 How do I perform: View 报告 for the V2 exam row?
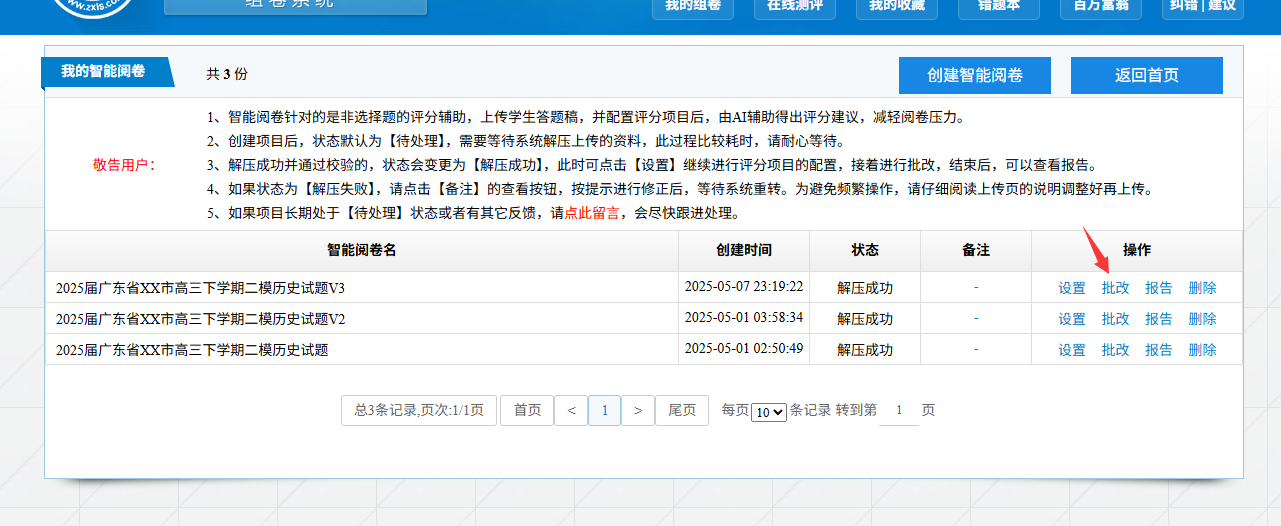point(1159,319)
